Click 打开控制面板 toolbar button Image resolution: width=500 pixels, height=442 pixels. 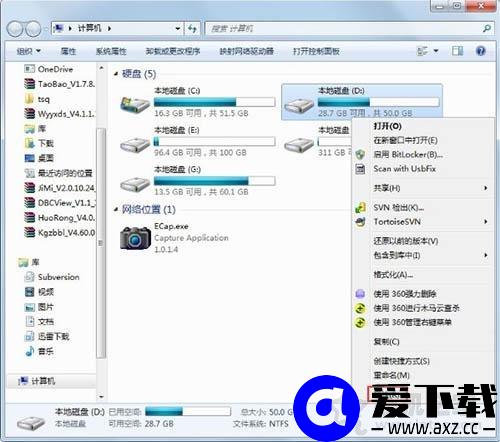point(316,51)
